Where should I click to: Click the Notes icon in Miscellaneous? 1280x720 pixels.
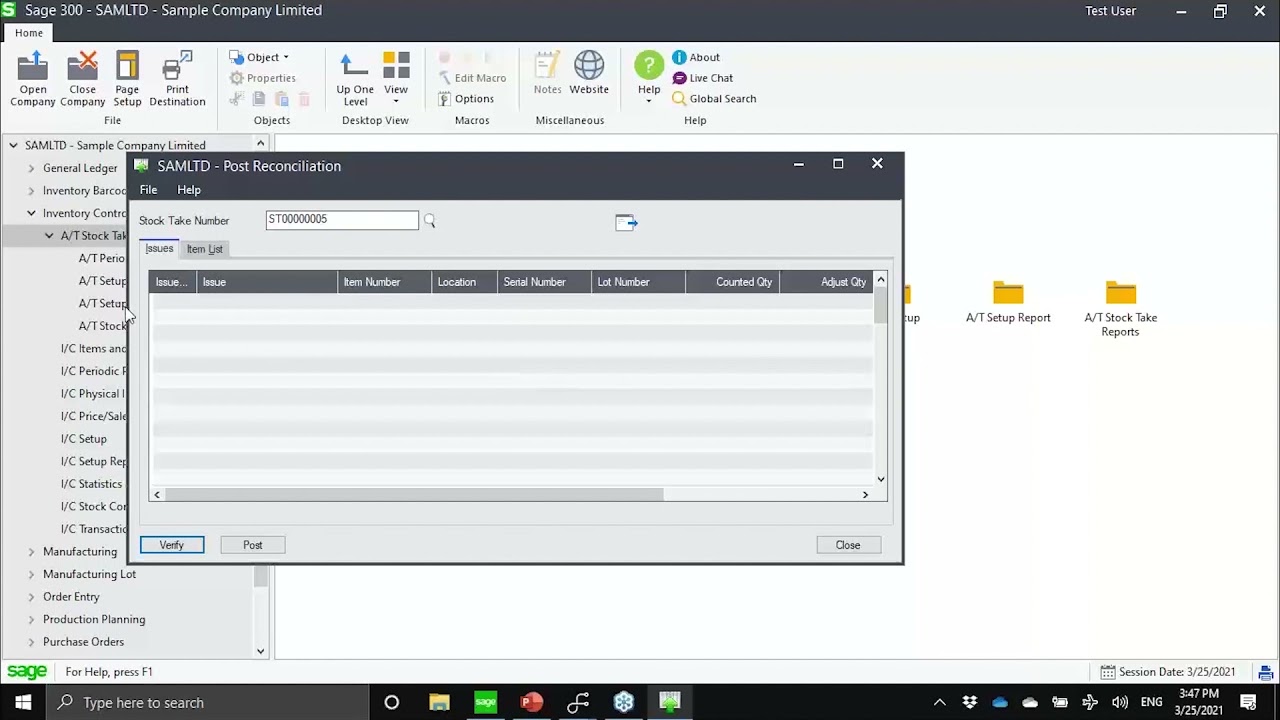(x=547, y=74)
